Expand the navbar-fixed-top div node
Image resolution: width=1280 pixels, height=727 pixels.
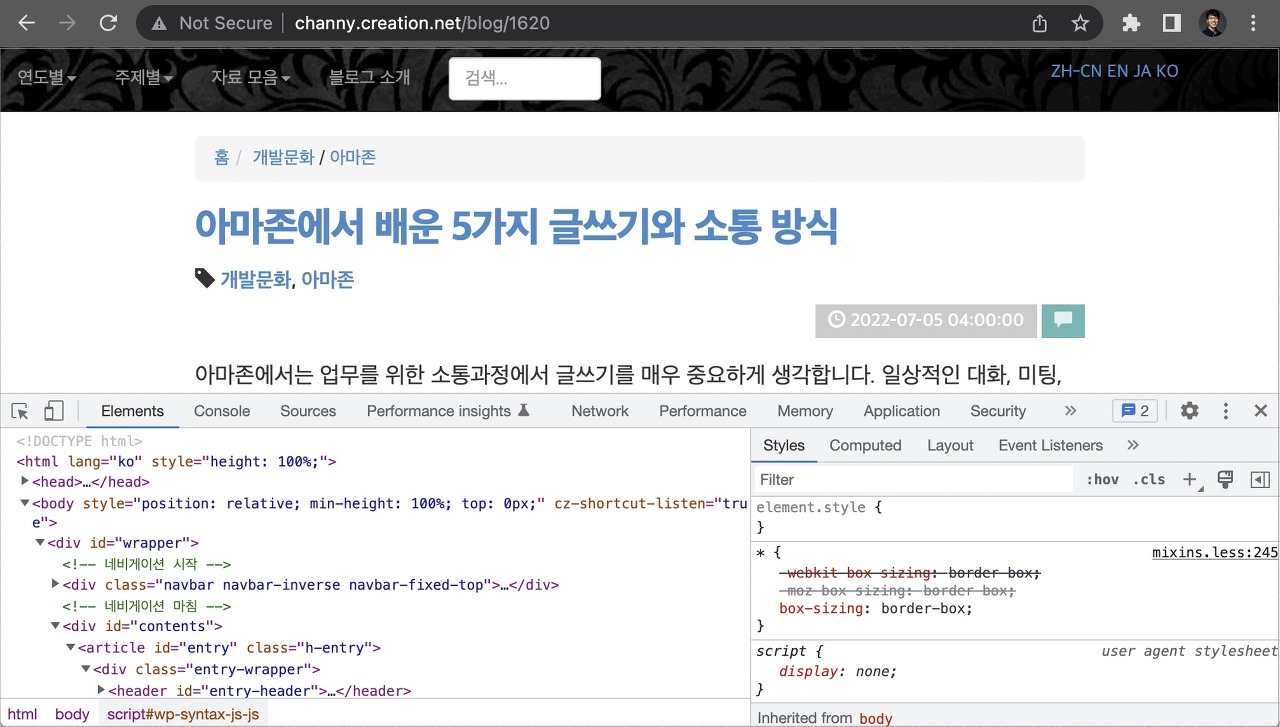point(56,584)
